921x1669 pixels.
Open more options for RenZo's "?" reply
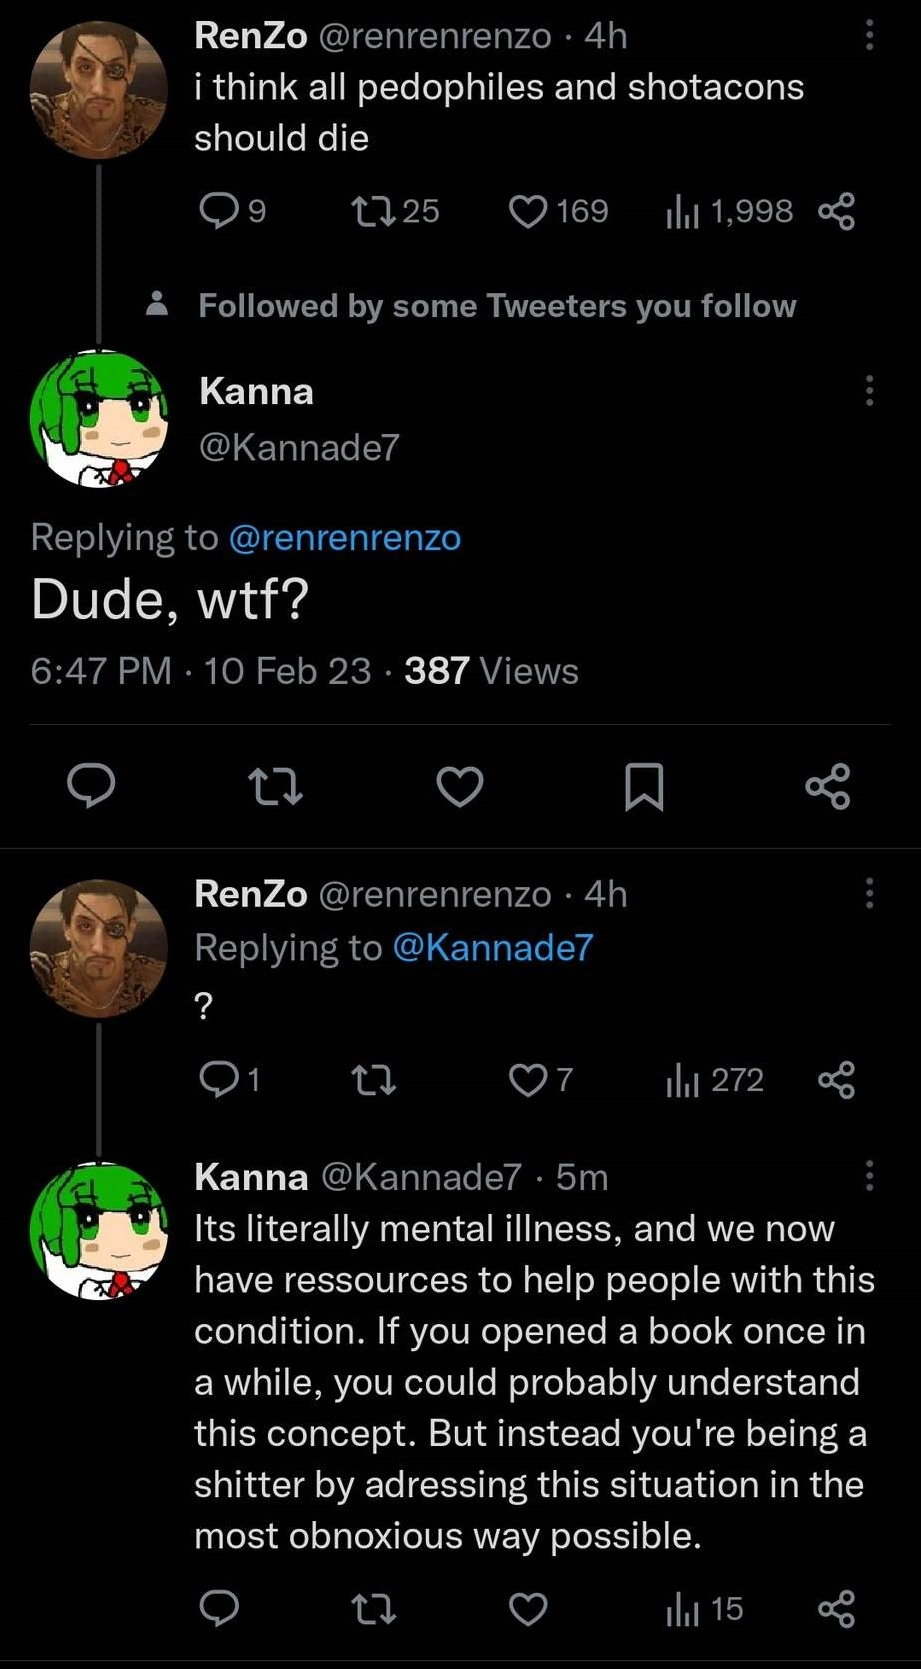click(x=869, y=893)
